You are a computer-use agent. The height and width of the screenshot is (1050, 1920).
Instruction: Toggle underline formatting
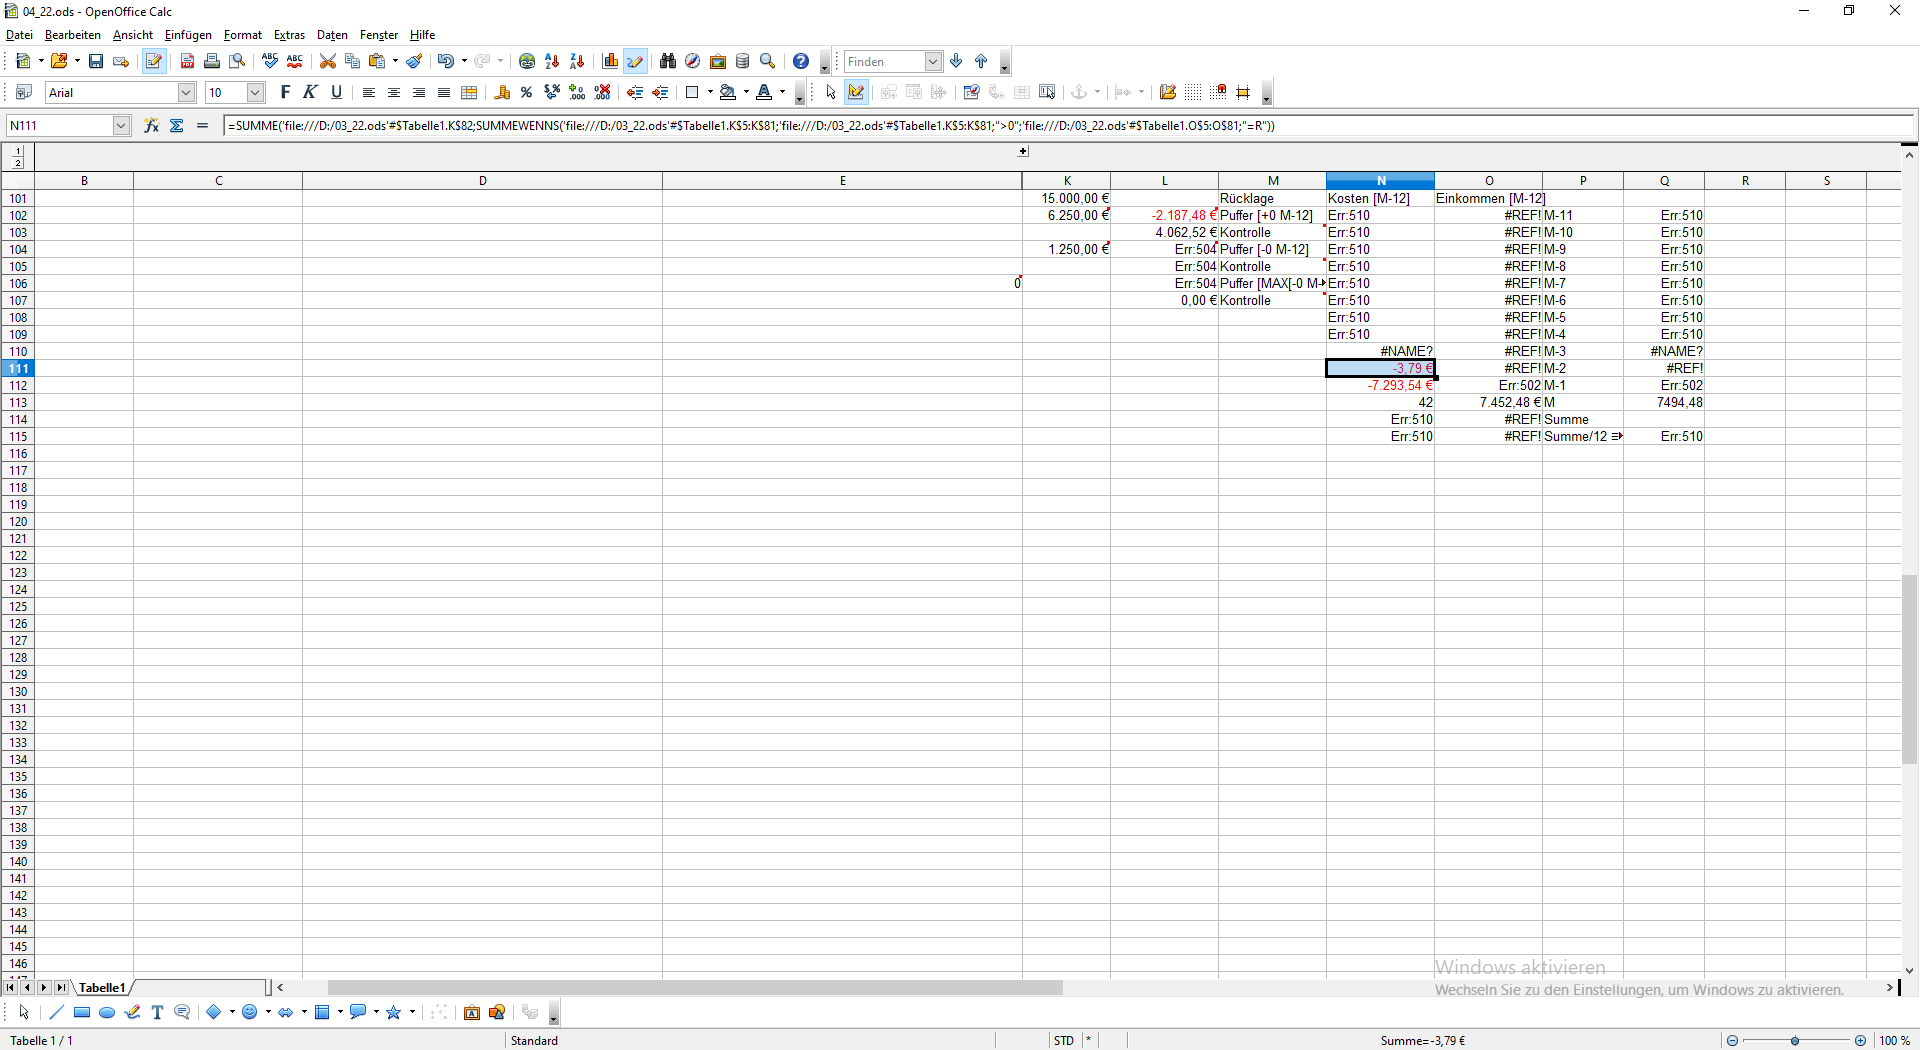tap(337, 93)
